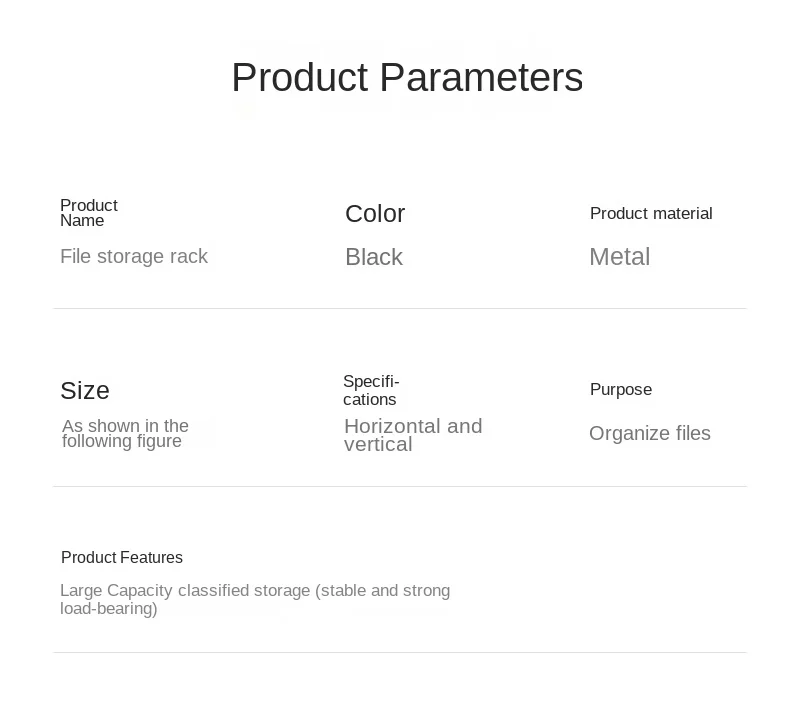The height and width of the screenshot is (701, 790).
Task: Click the word Parameters in title
Action: (480, 78)
